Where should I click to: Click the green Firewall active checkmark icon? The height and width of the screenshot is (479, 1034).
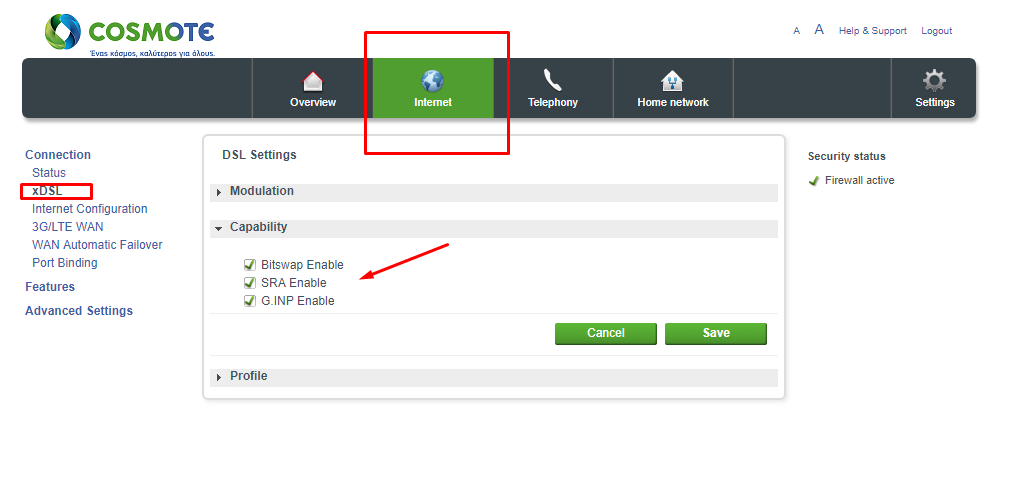pos(814,181)
